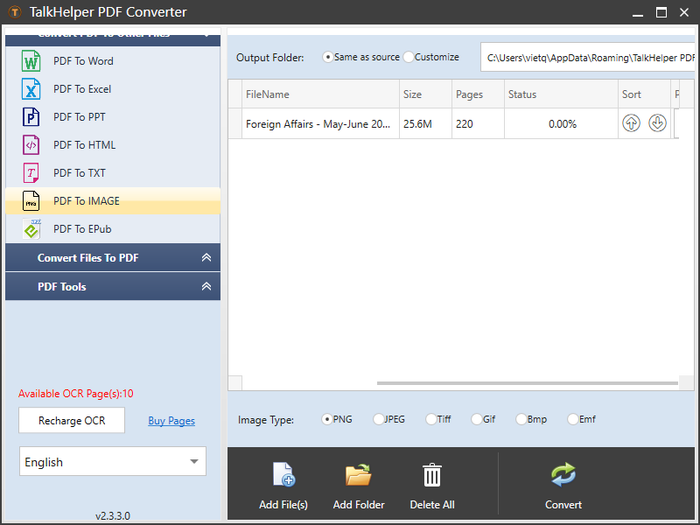
Task: Click the PDF To IMAGE PNG icon
Action: (31, 201)
